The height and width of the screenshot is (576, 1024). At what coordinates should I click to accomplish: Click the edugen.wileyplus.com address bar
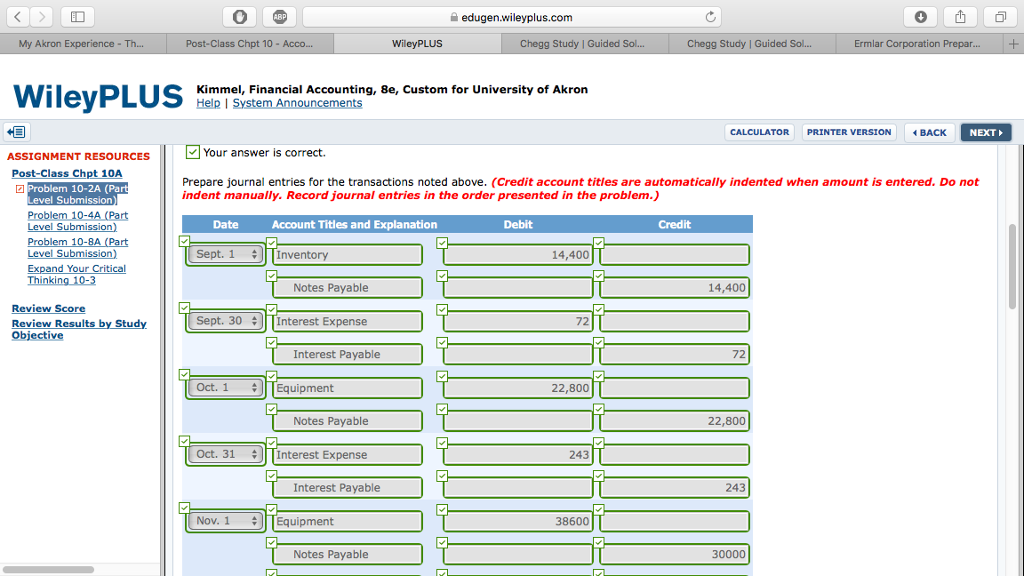[x=512, y=17]
